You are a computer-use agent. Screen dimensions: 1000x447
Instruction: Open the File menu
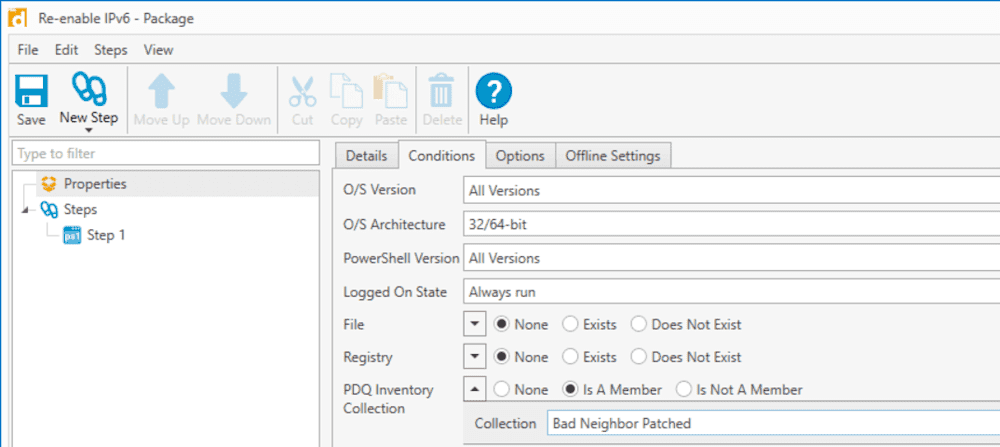pyautogui.click(x=27, y=50)
